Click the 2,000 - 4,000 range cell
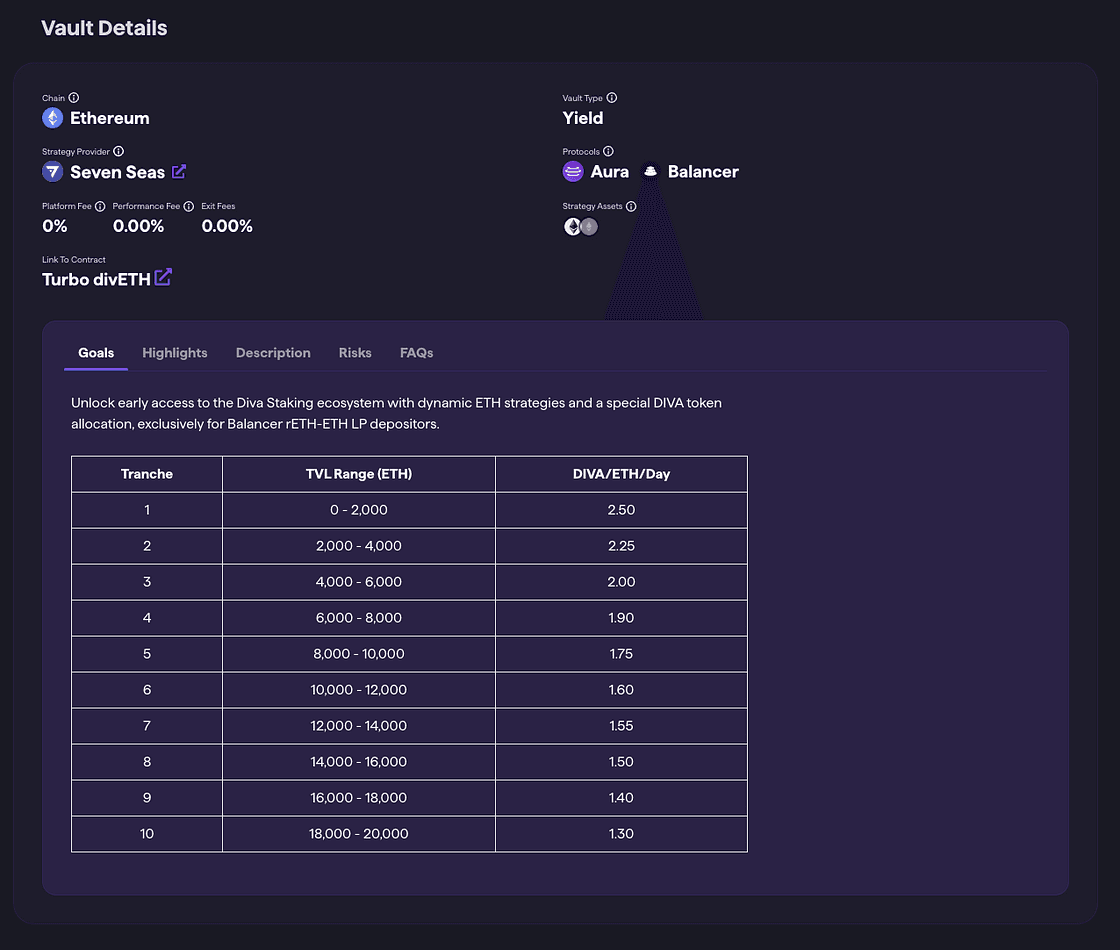 click(x=359, y=546)
